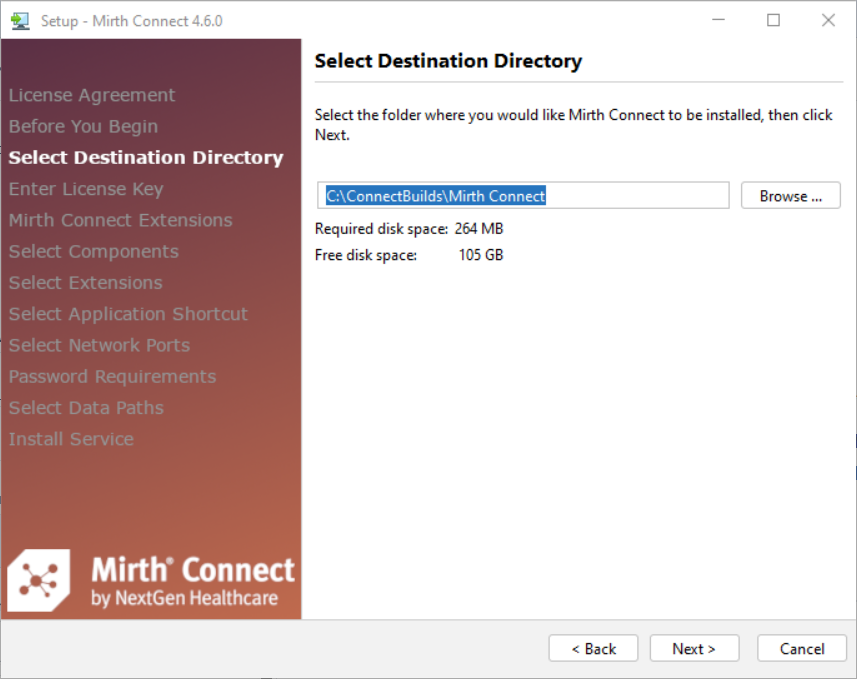
Task: Click Password Requirements sidebar step
Action: click(x=112, y=376)
